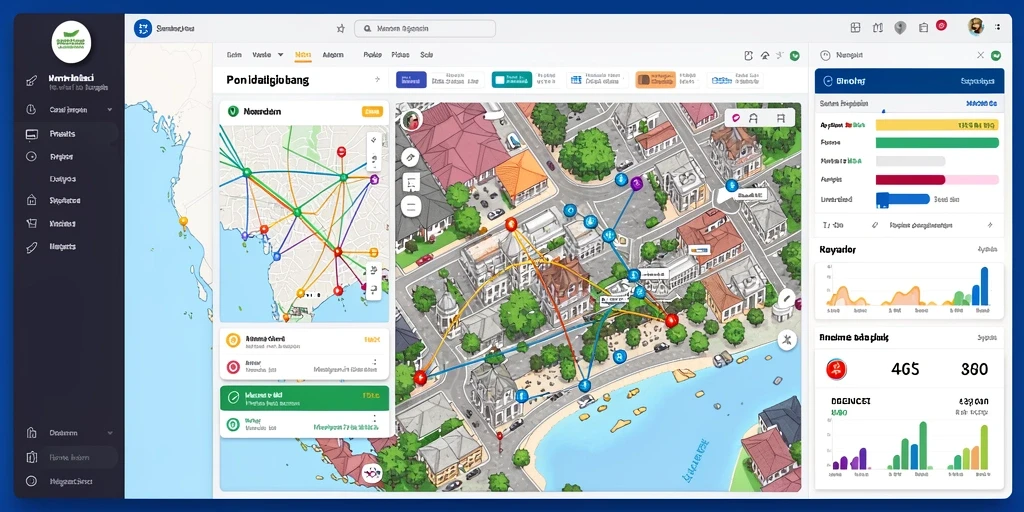Click the yellow button on mini map card
Viewport: 1024px width, 512px height.
coord(372,112)
